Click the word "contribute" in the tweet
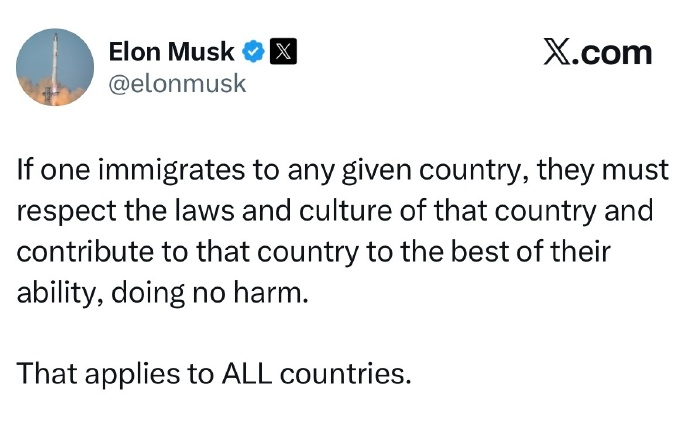The height and width of the screenshot is (432, 690). pos(85,251)
